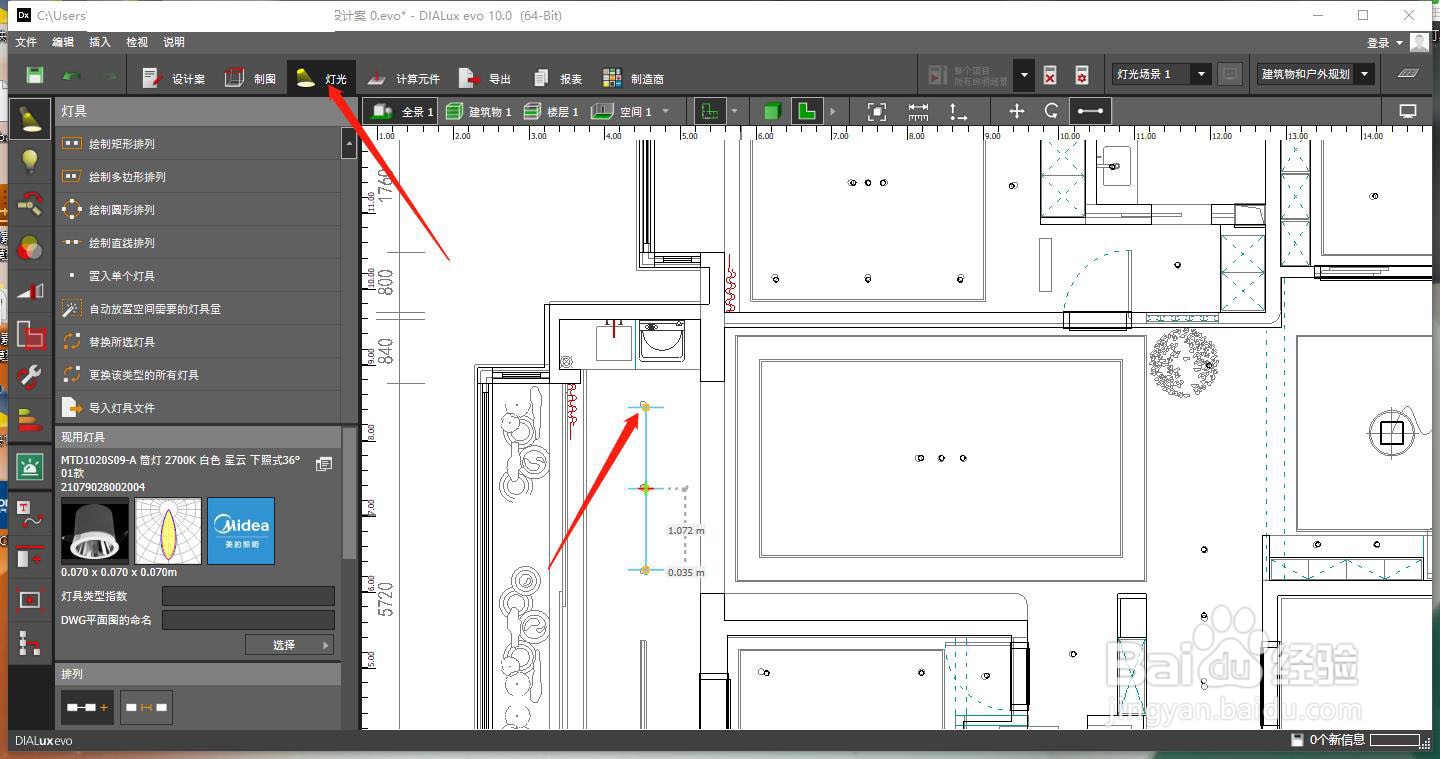Click the green save icon
1440x759 pixels.
[35, 76]
